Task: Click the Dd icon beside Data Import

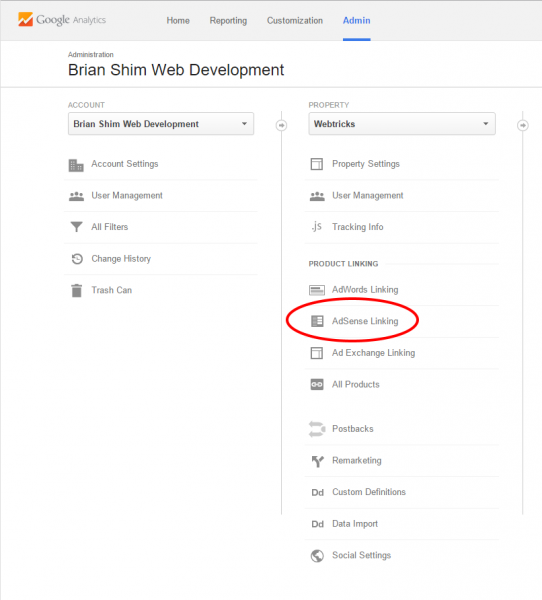Action: [317, 524]
